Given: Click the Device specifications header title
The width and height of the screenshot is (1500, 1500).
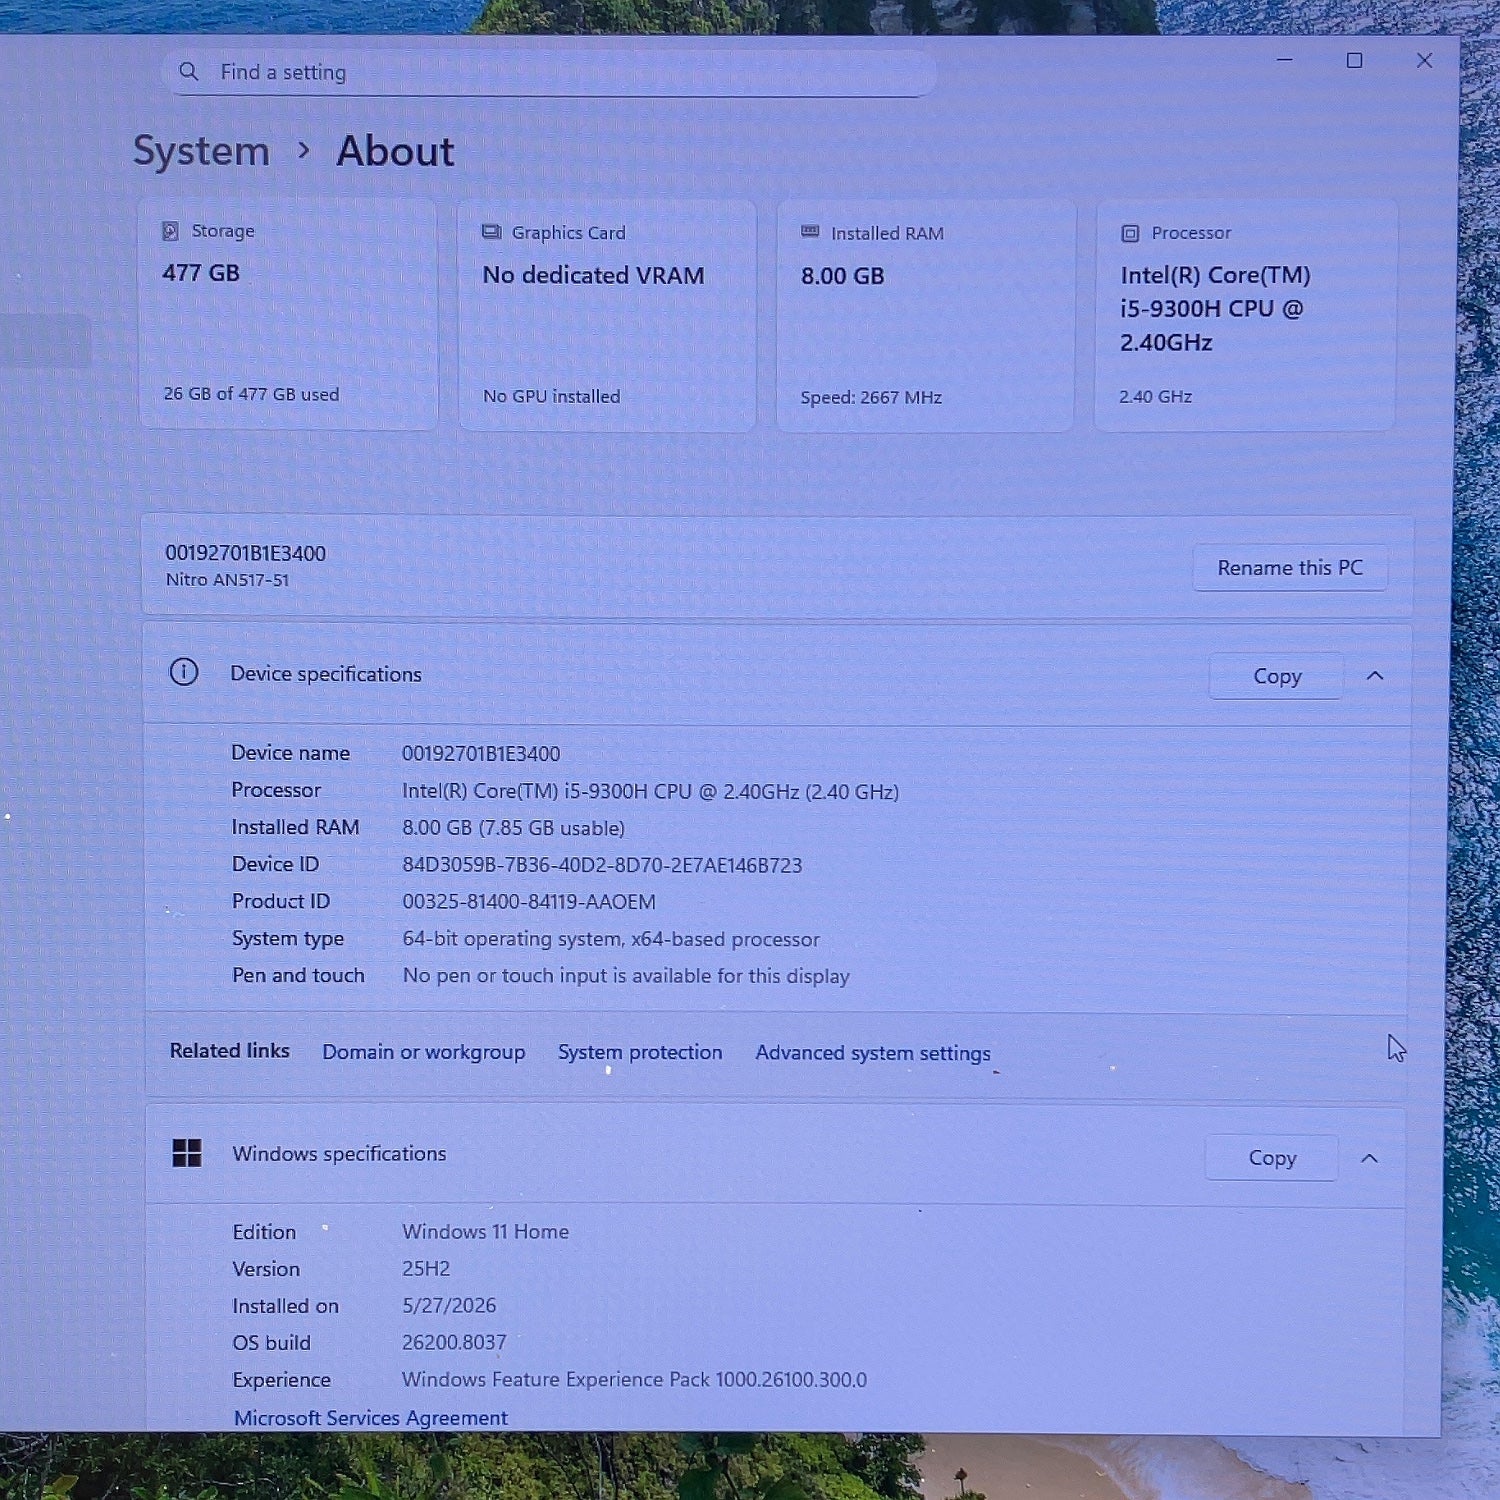Looking at the screenshot, I should 326,674.
